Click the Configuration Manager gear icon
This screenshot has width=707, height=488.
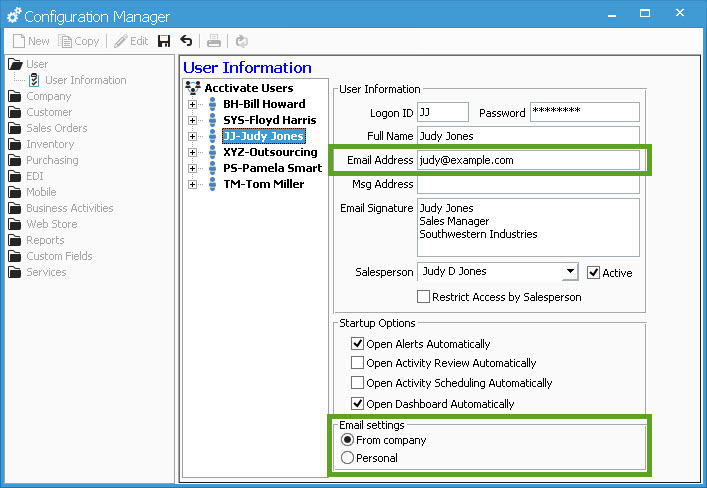pos(14,15)
